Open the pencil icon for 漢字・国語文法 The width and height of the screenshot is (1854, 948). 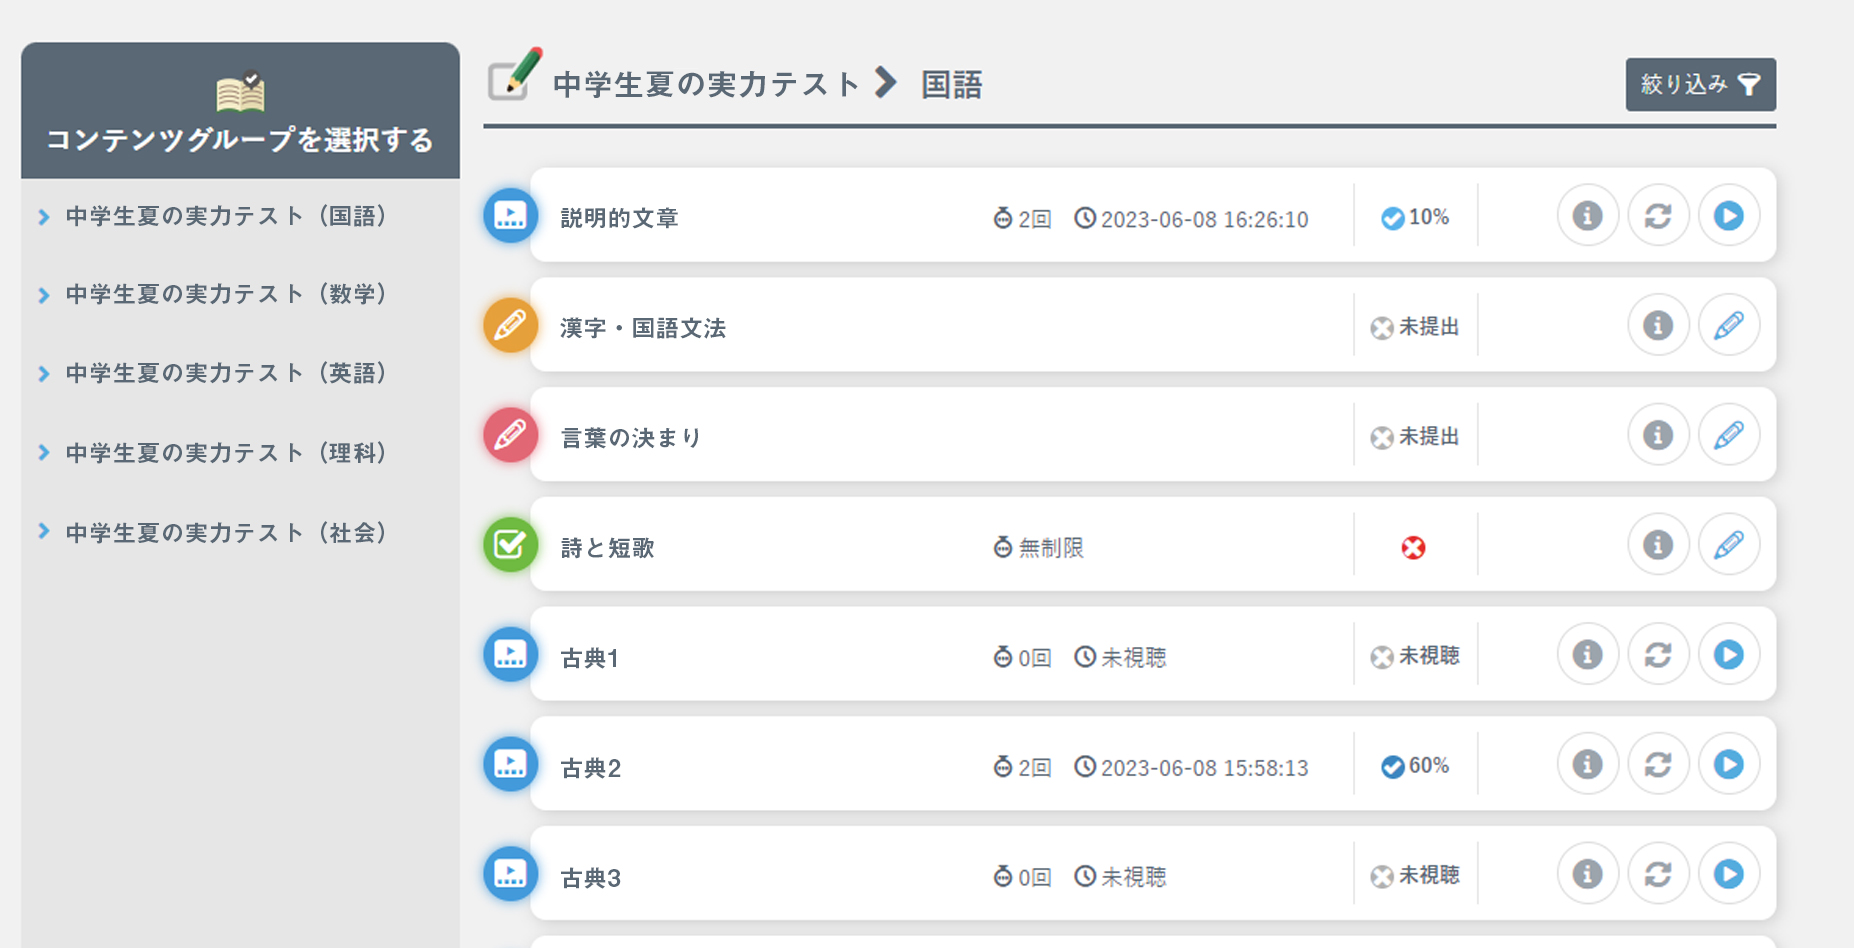pyautogui.click(x=1729, y=325)
